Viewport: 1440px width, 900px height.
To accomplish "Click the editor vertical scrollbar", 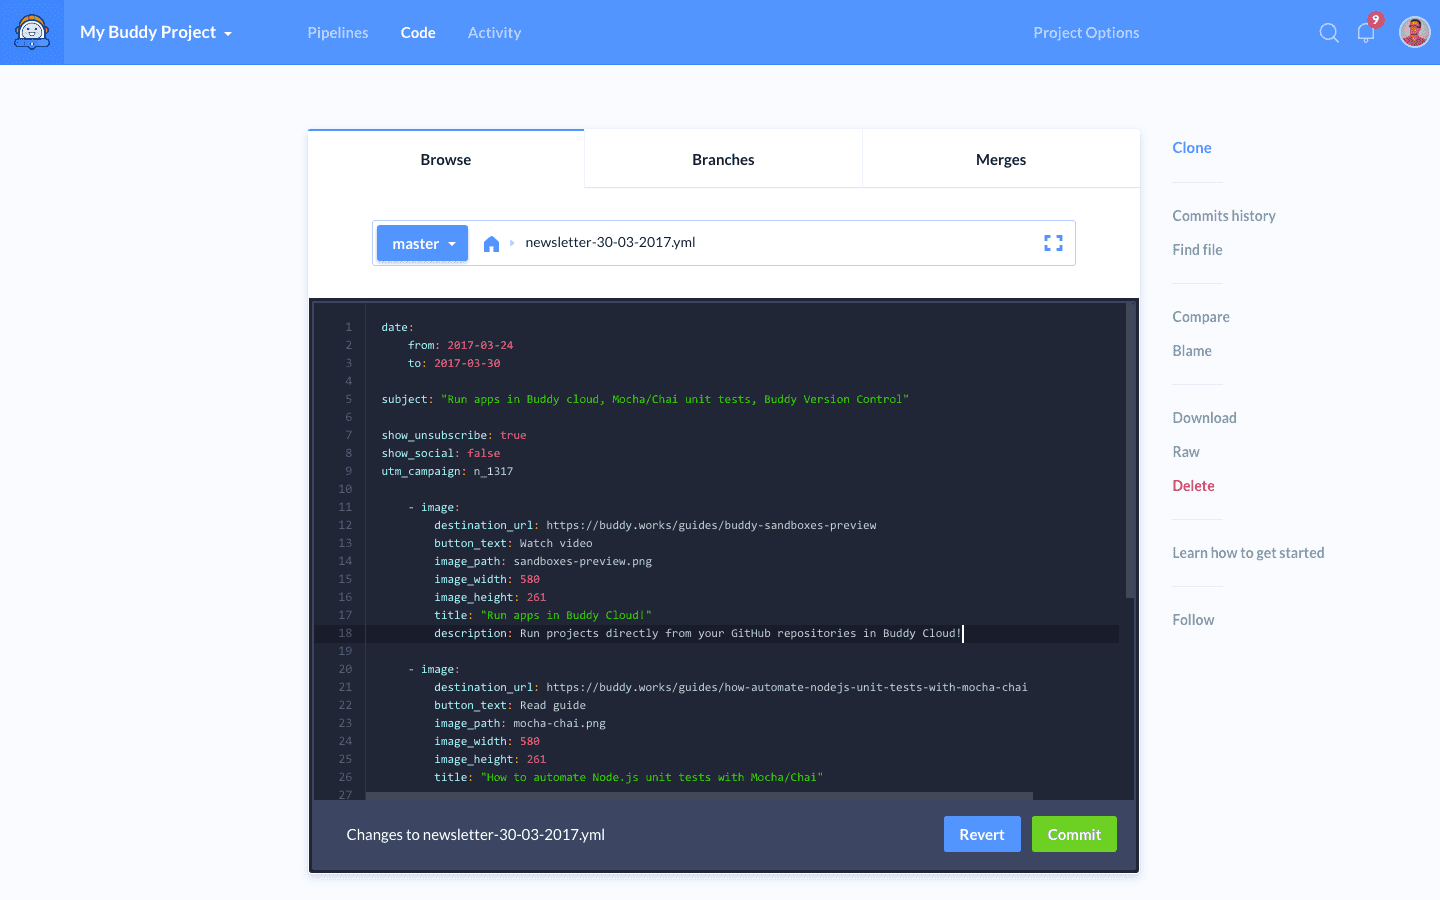I will pyautogui.click(x=1130, y=450).
